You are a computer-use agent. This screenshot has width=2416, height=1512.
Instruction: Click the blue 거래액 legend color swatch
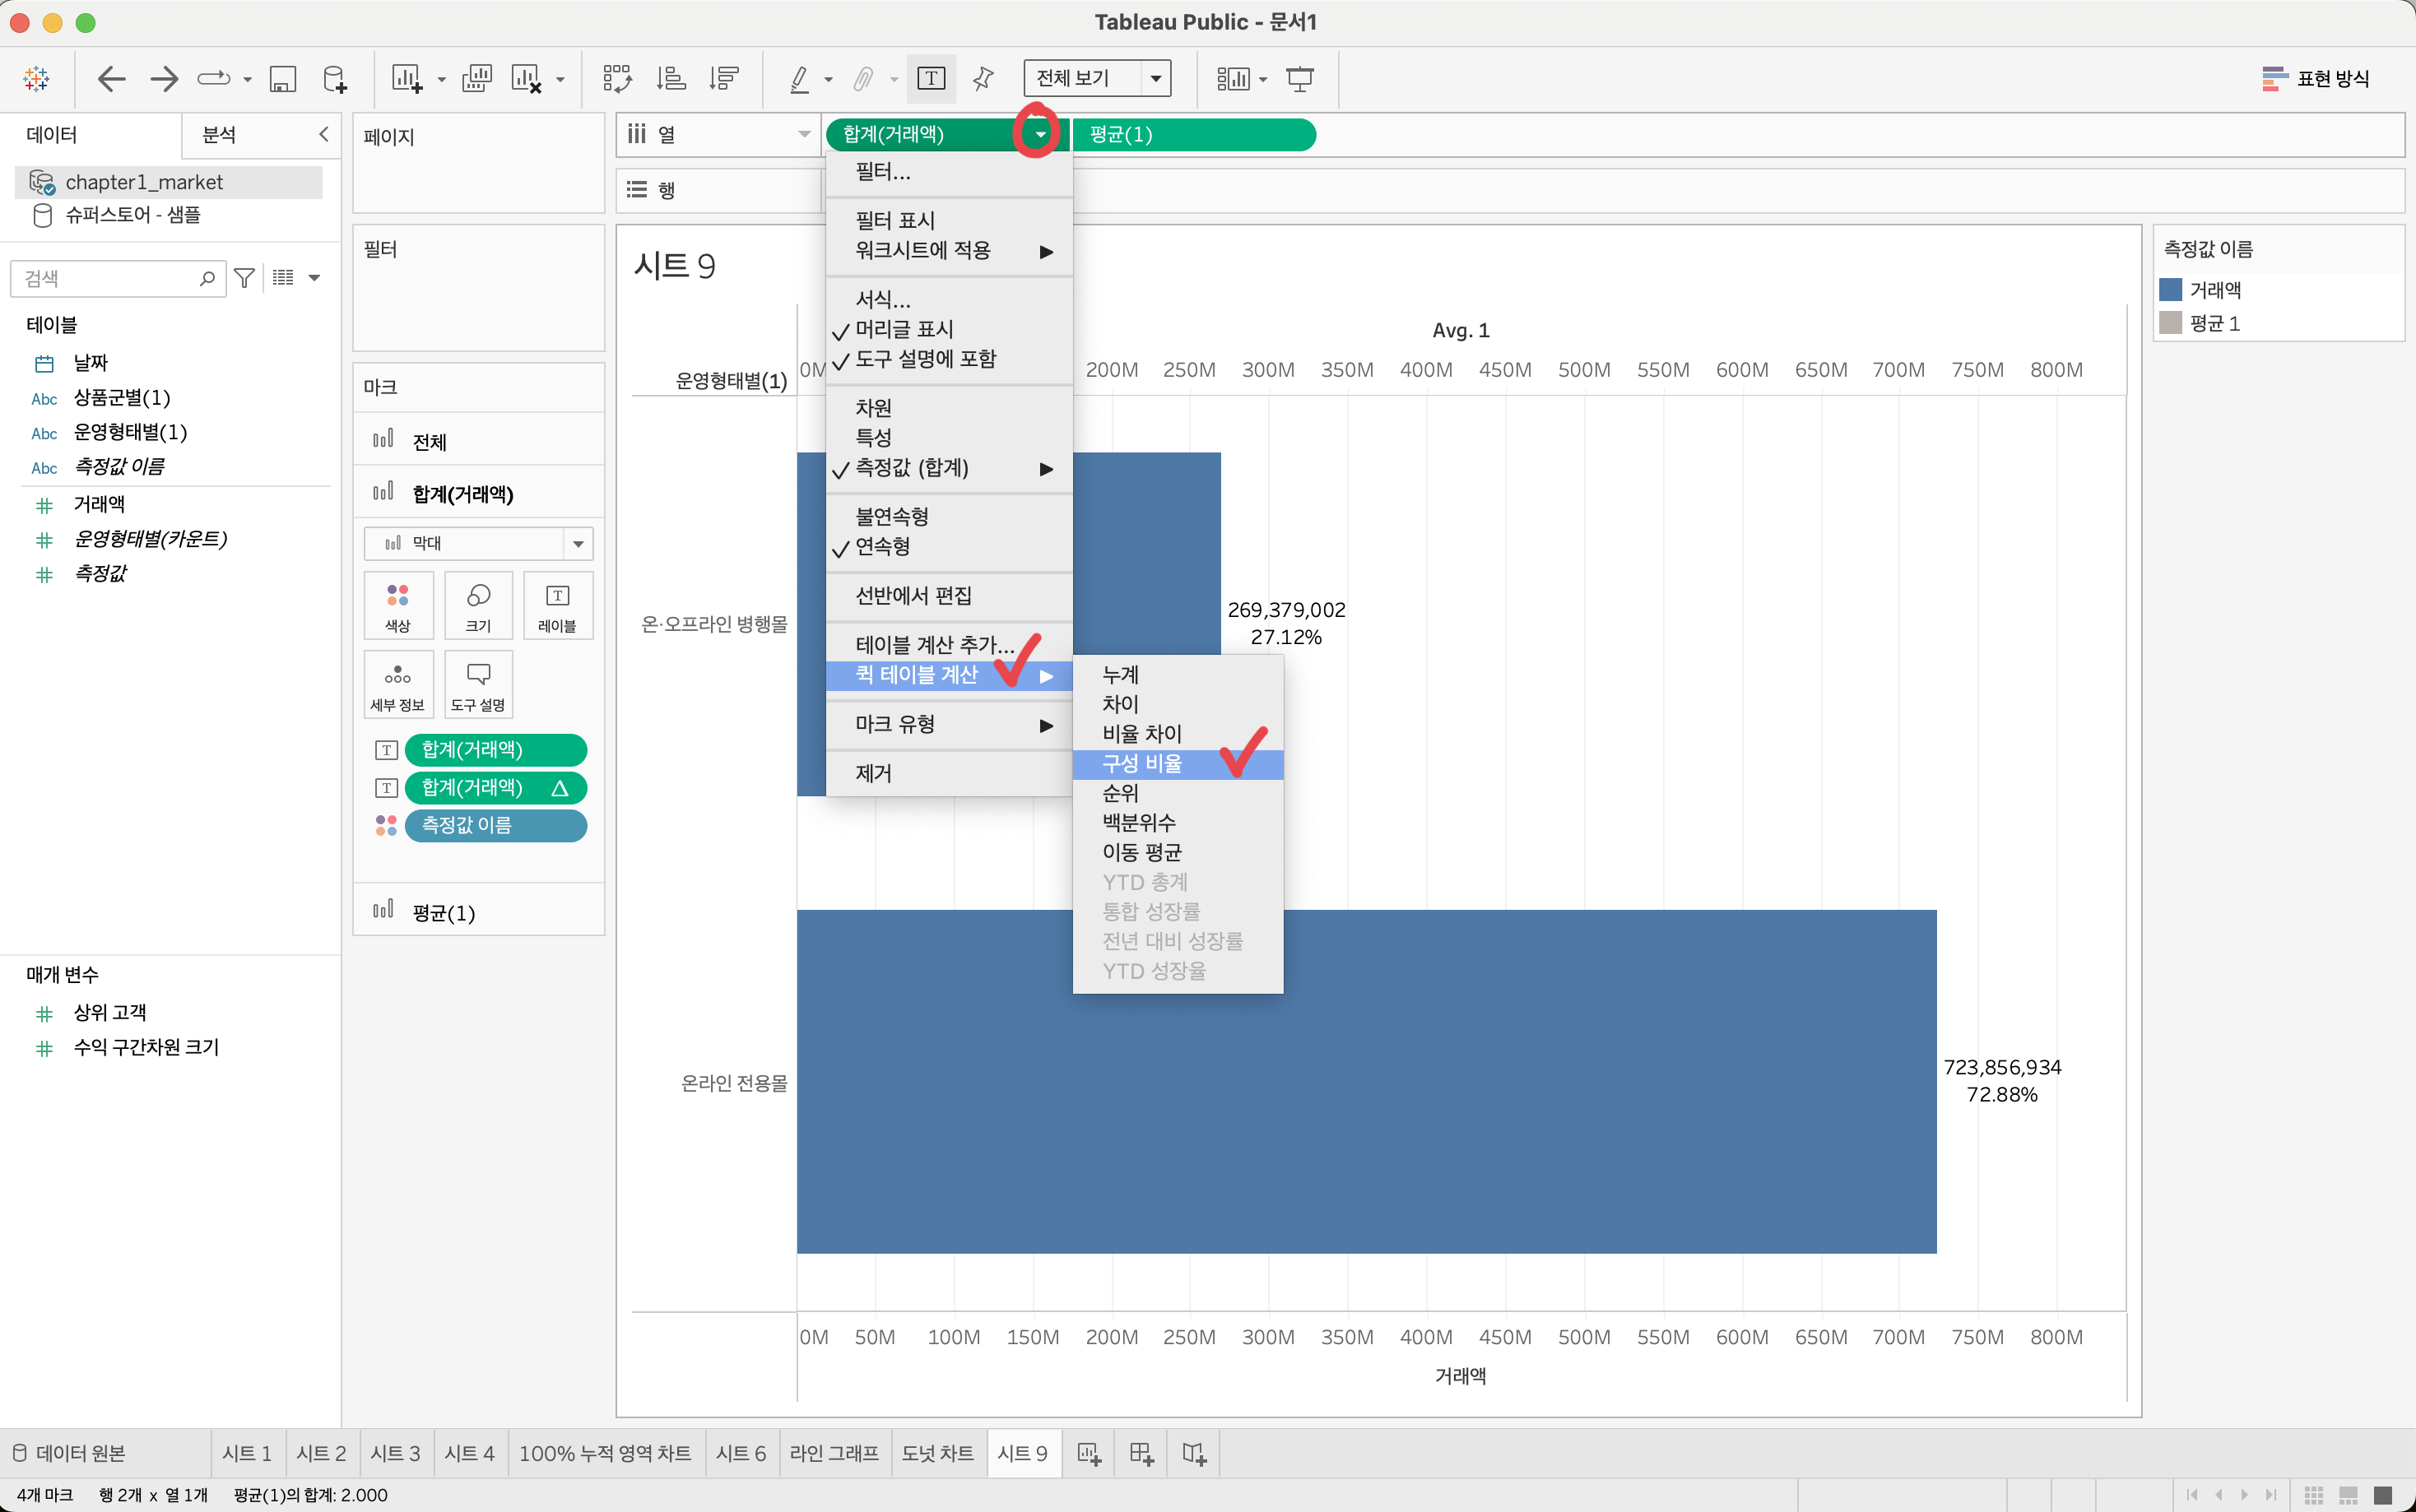coord(2170,290)
